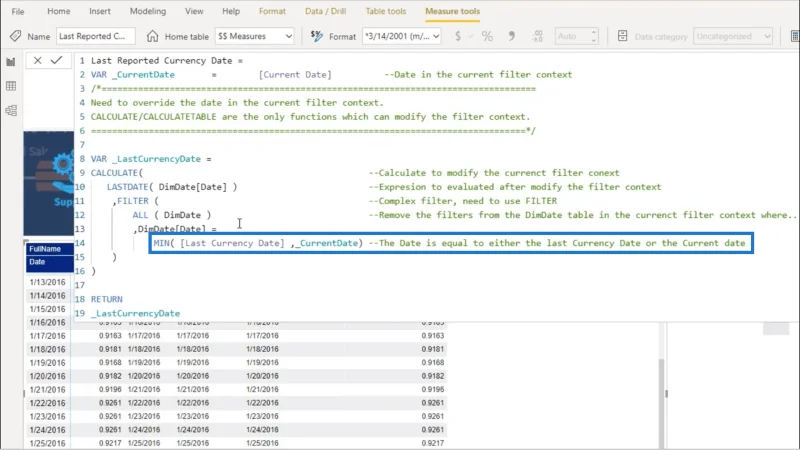
Task: Click the decimal places stepper arrows
Action: (x=593, y=36)
